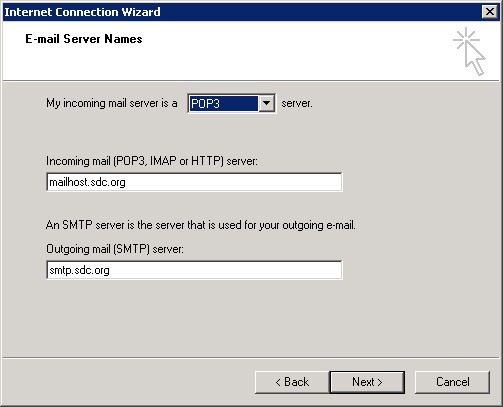The width and height of the screenshot is (503, 407).
Task: Click the Incoming mail server field mailhost.sdc.org
Action: click(x=194, y=182)
